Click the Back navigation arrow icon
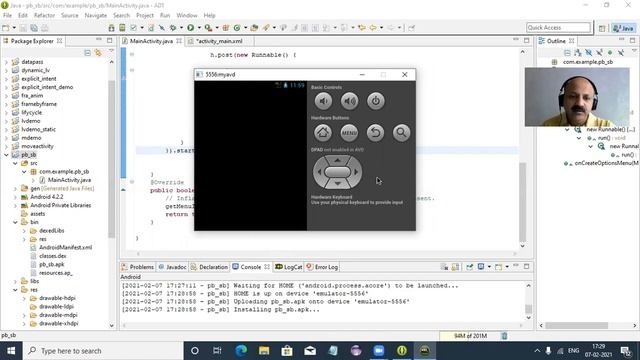The width and height of the screenshot is (640, 360). [x=373, y=28]
